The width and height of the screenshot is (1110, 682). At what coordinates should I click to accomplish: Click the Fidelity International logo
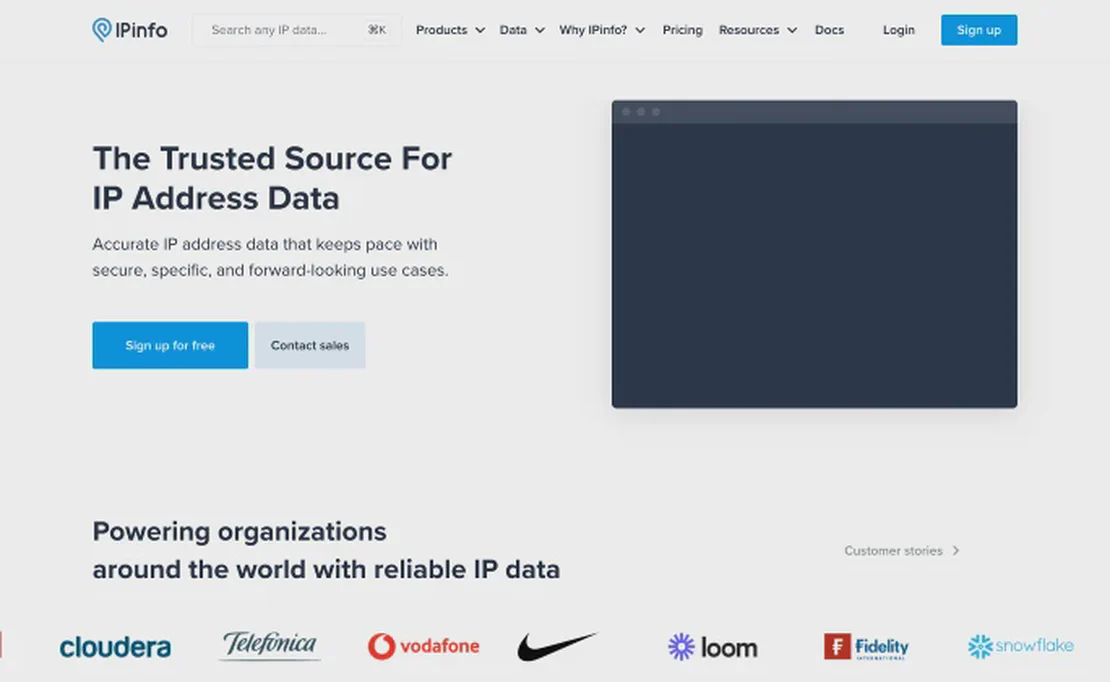[866, 647]
